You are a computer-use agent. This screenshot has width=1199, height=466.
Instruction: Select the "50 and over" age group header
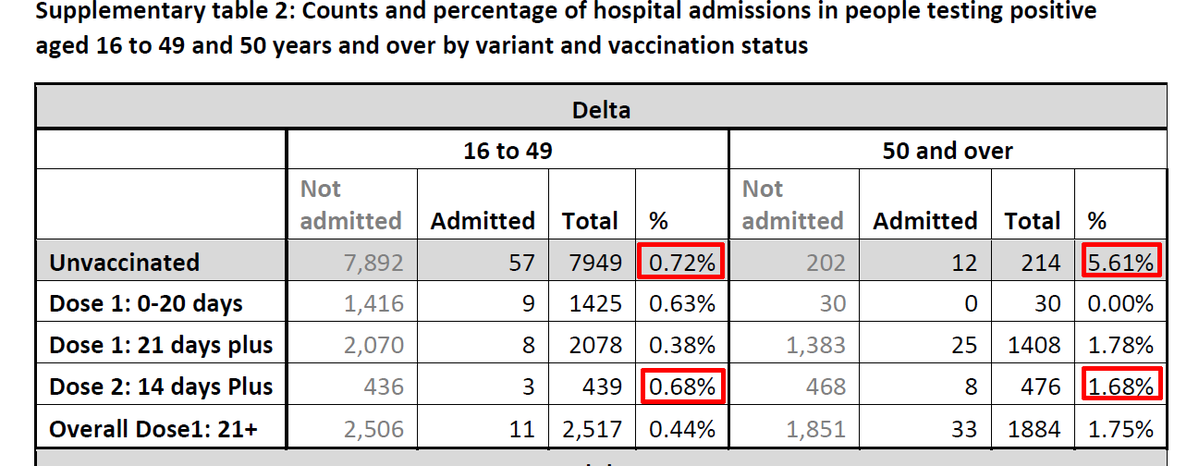947,151
